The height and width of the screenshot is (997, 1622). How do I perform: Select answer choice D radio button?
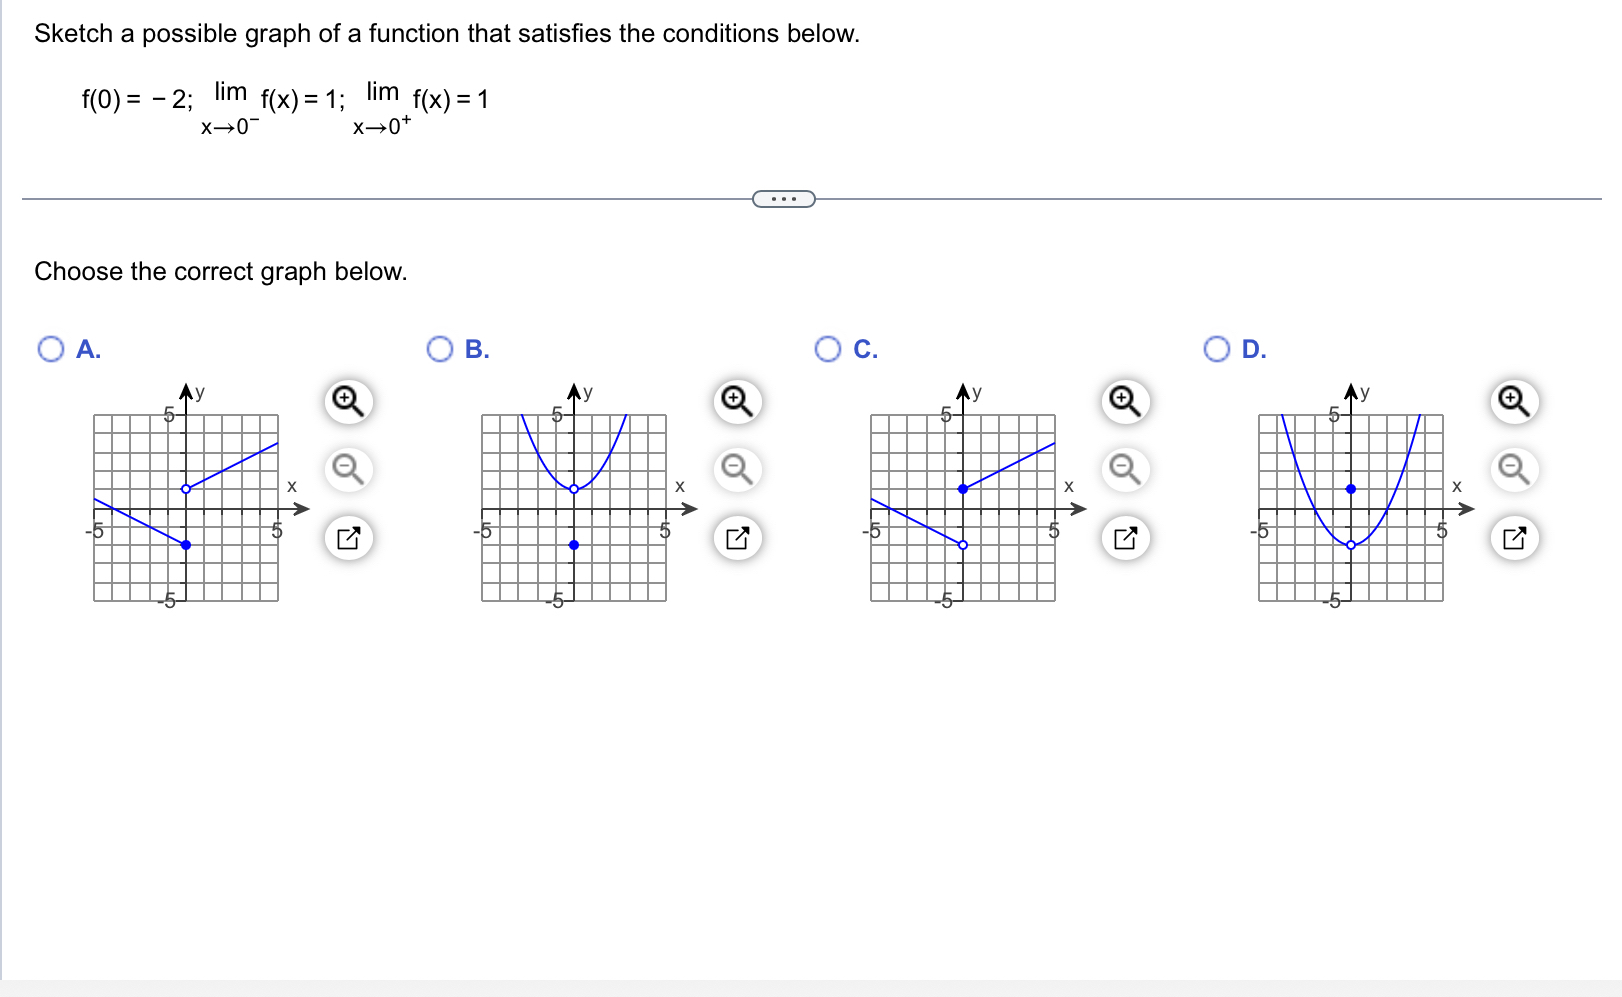click(1217, 350)
